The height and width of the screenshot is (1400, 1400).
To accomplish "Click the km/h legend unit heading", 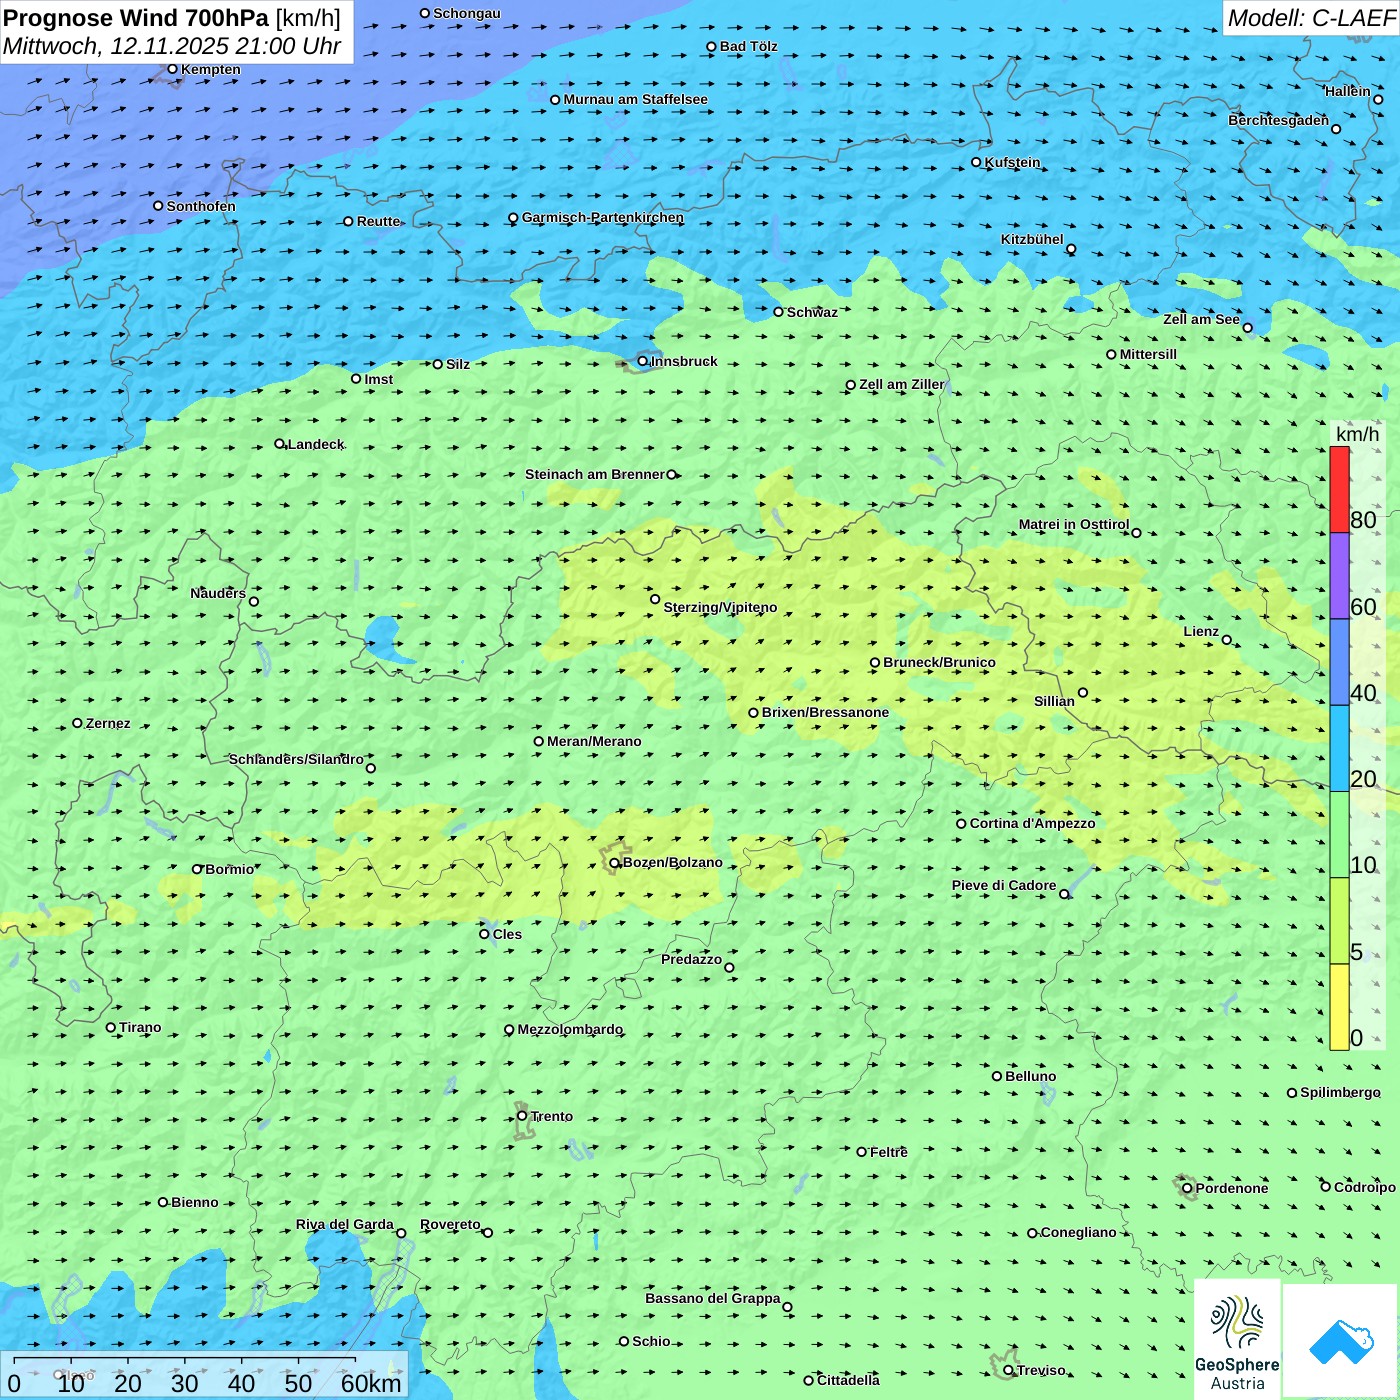I will [x=1357, y=434].
